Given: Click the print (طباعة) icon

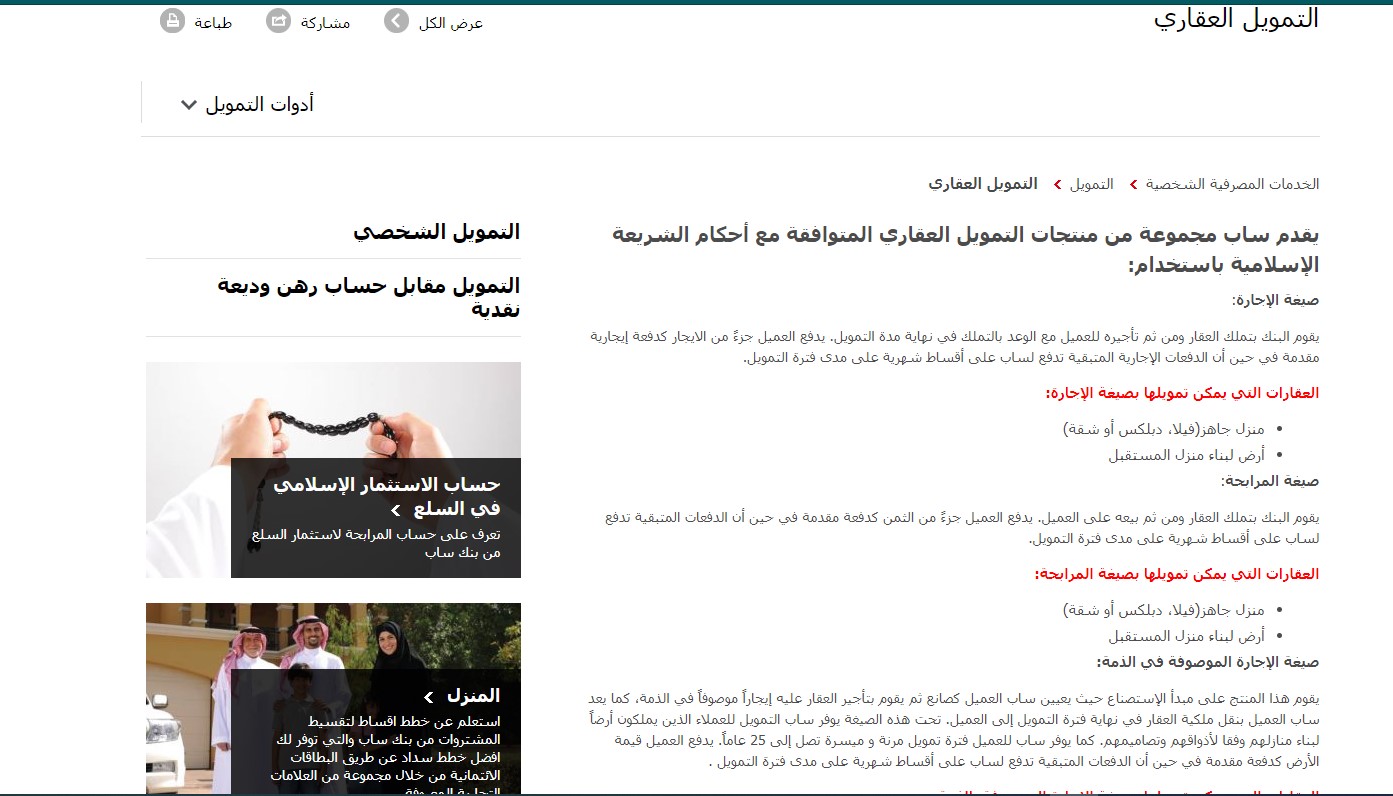Looking at the screenshot, I should pos(172,21).
